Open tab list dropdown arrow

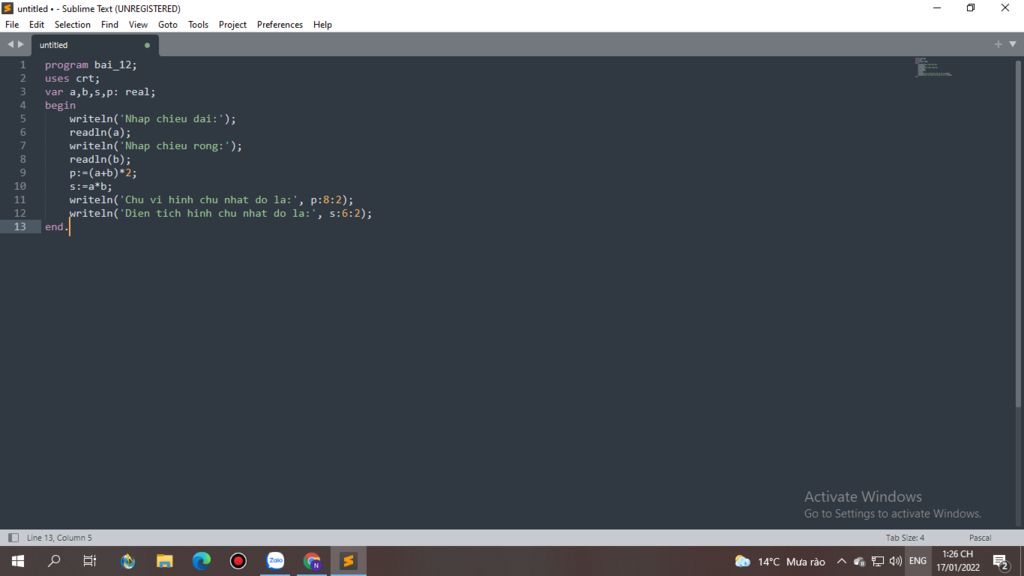click(x=1012, y=44)
